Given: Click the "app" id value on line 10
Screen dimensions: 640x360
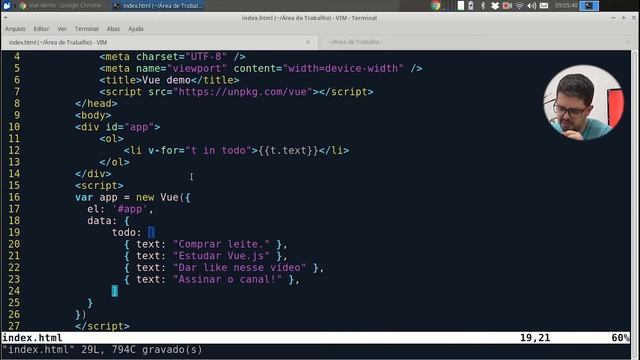Looking at the screenshot, I should [139, 127].
